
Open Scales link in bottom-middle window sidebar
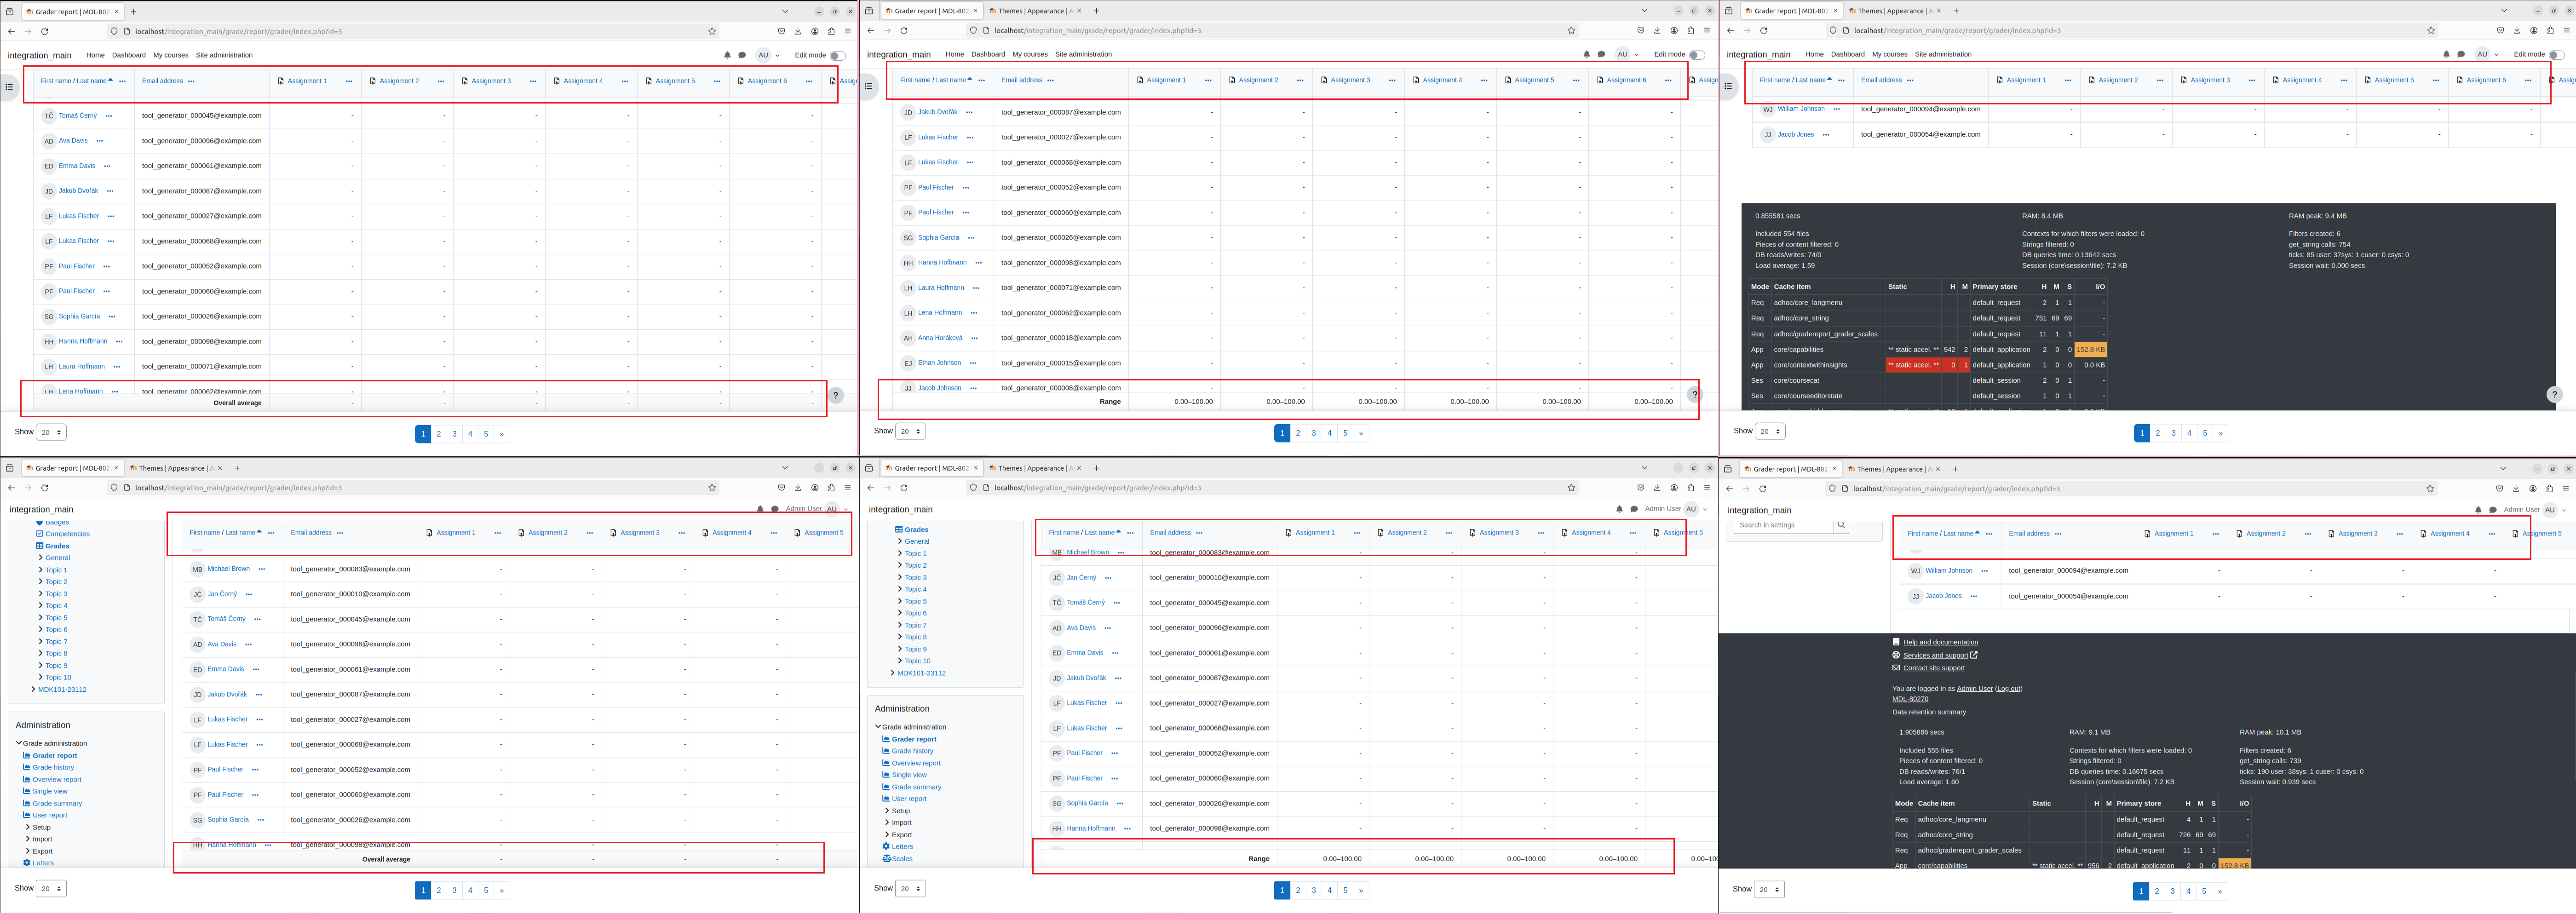coord(902,859)
